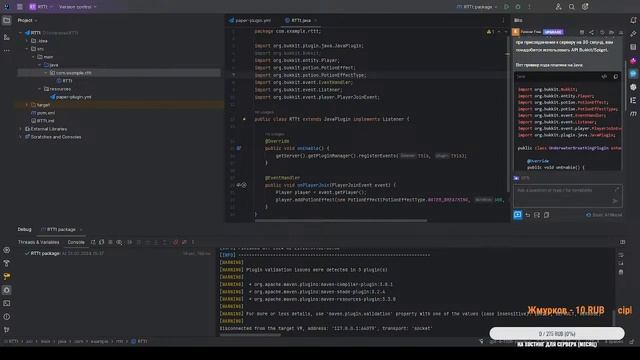This screenshot has width=640, height=360.
Task: Open Bito tool window in right sidebar
Action: click(x=633, y=74)
